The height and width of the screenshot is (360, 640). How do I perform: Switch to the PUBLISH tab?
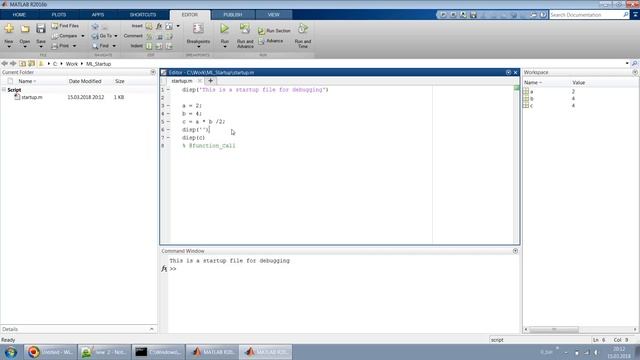pos(233,15)
